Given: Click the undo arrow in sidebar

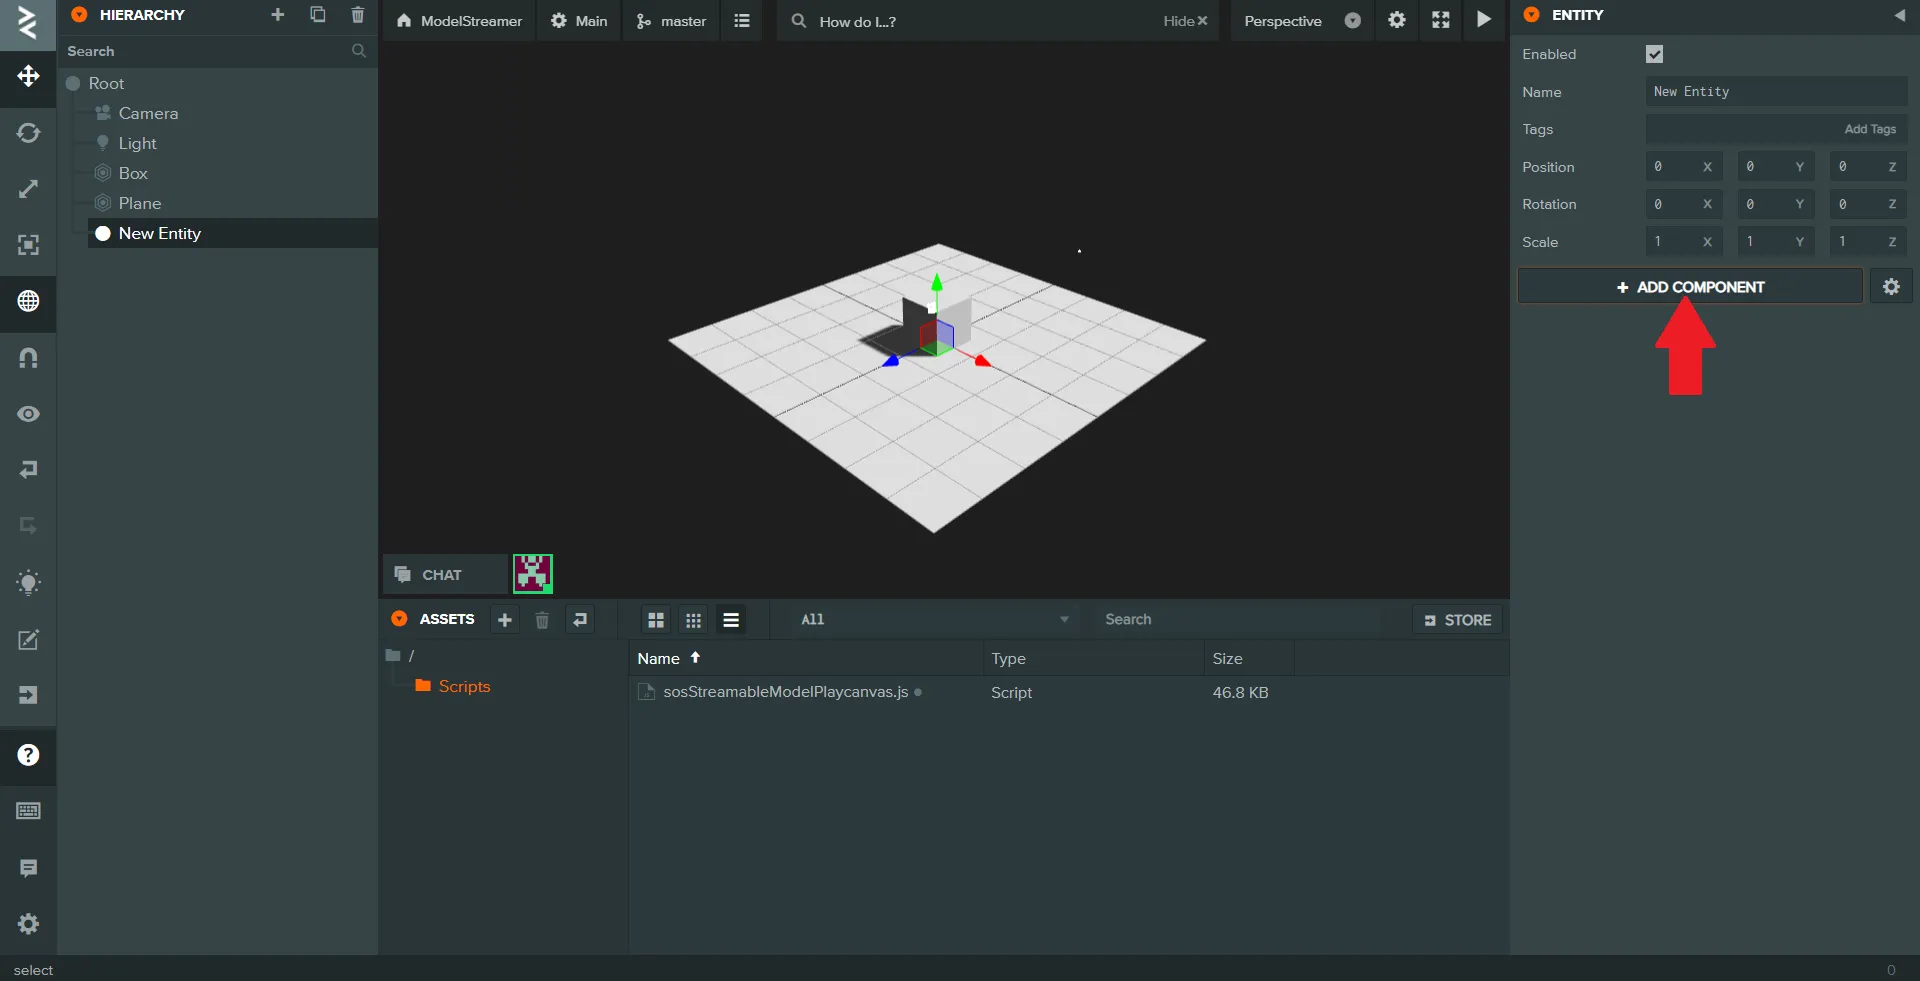Looking at the screenshot, I should coord(28,469).
